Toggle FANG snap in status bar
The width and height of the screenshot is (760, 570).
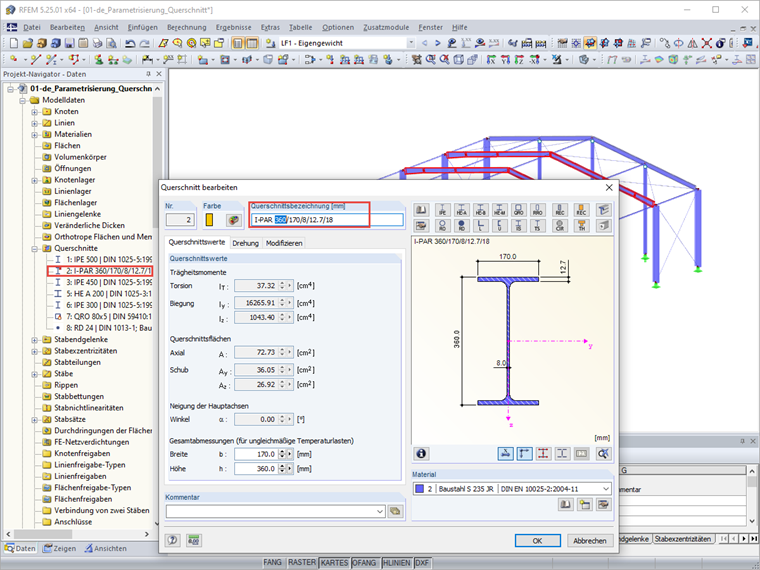(x=272, y=563)
